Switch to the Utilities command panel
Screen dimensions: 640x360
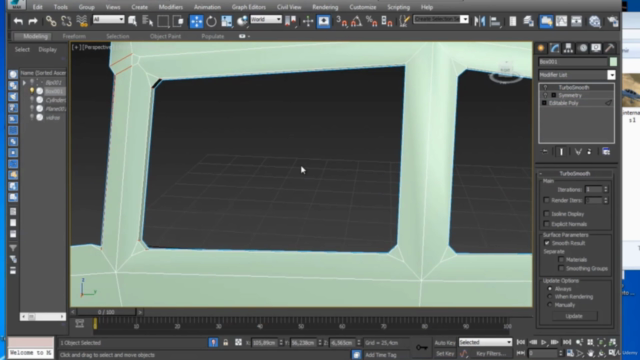click(610, 48)
